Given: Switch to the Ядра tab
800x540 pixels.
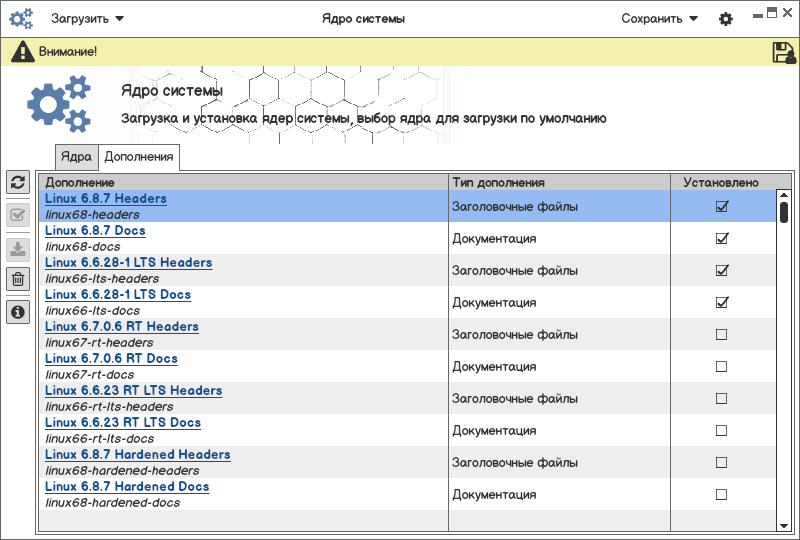Looking at the screenshot, I should point(76,157).
